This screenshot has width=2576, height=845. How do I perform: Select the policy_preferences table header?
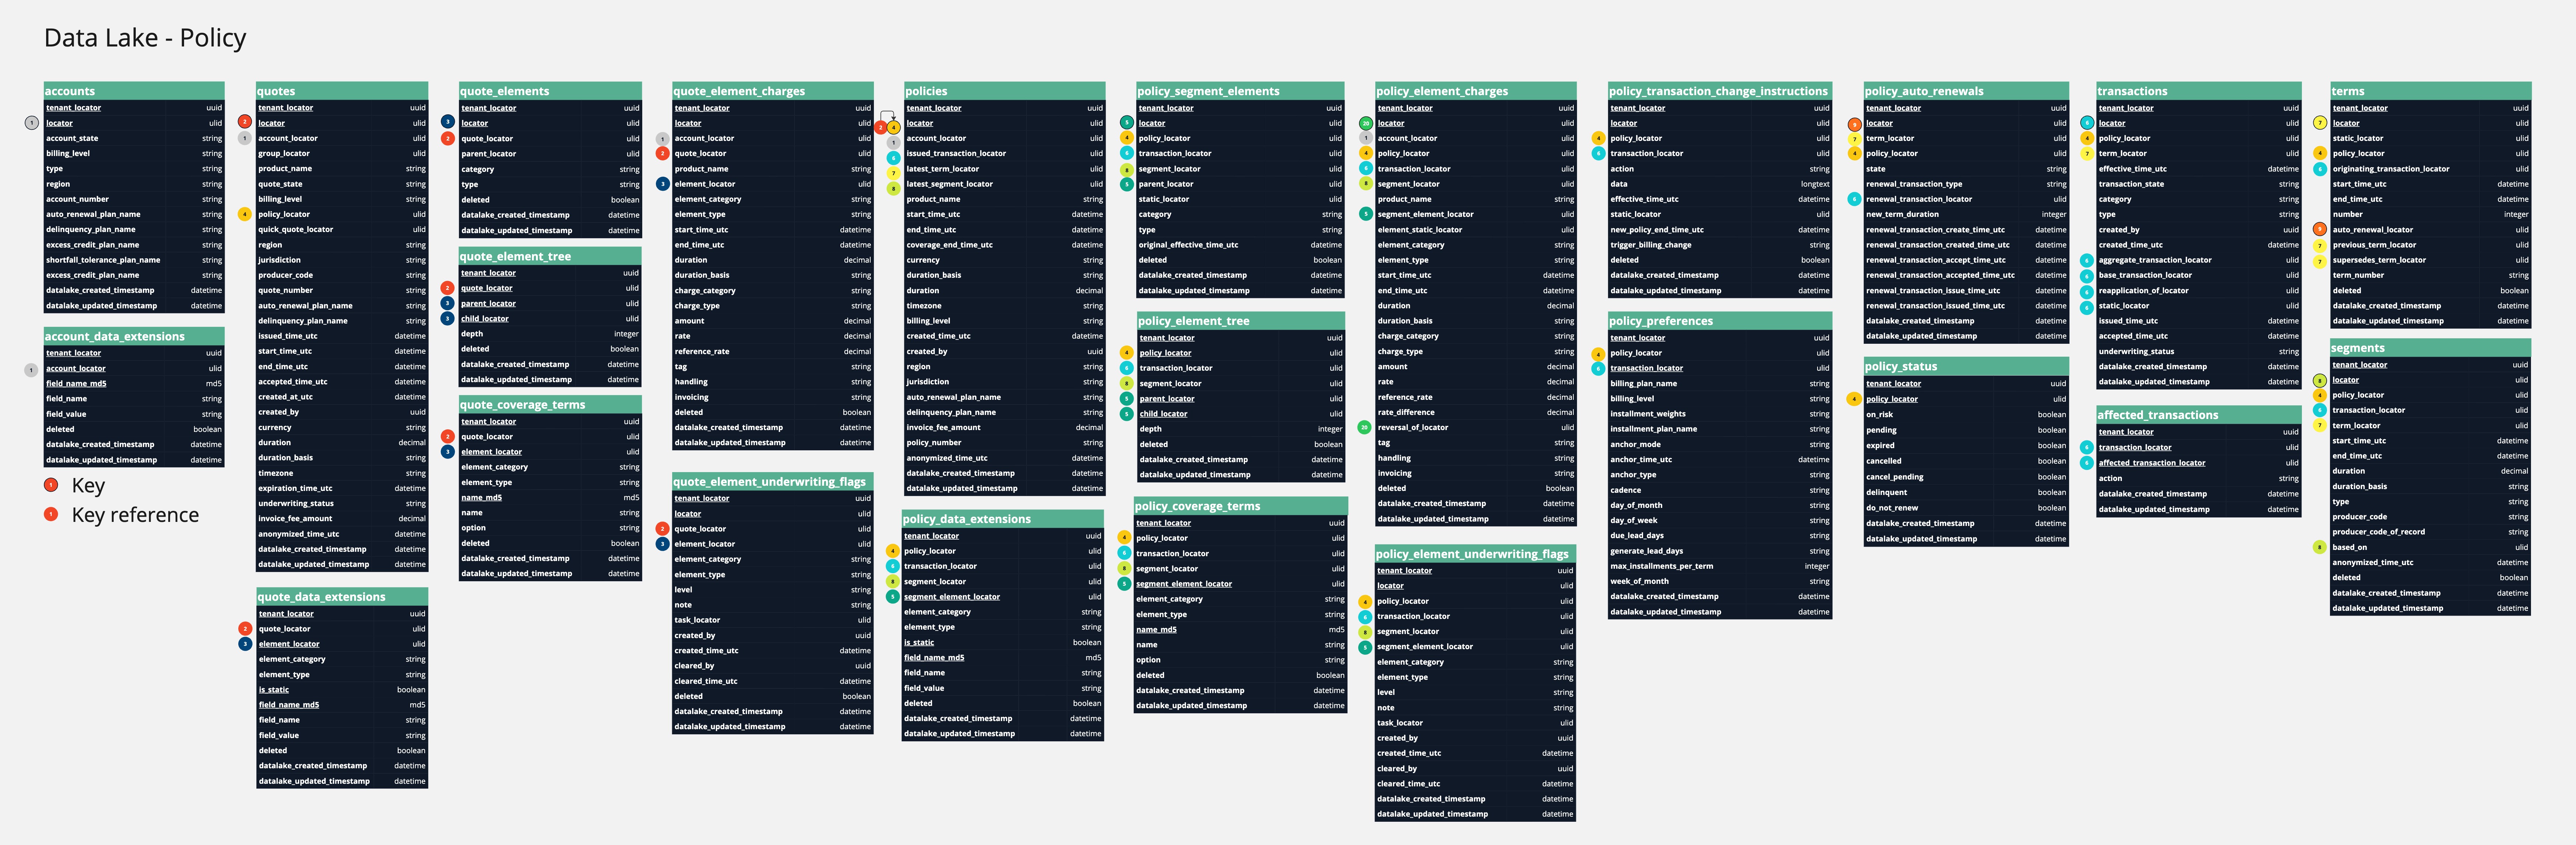pos(1720,321)
